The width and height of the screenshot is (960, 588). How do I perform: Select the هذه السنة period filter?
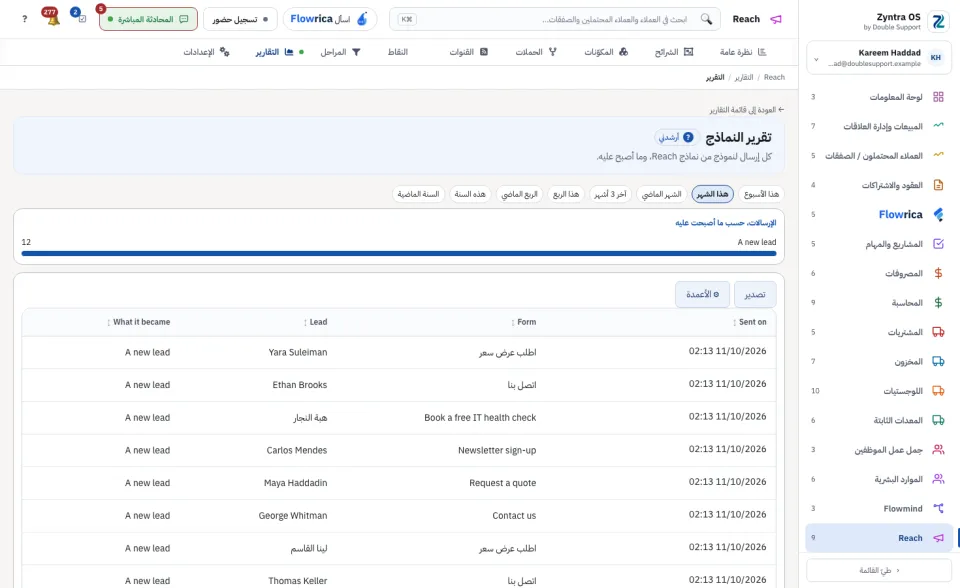[x=470, y=194]
